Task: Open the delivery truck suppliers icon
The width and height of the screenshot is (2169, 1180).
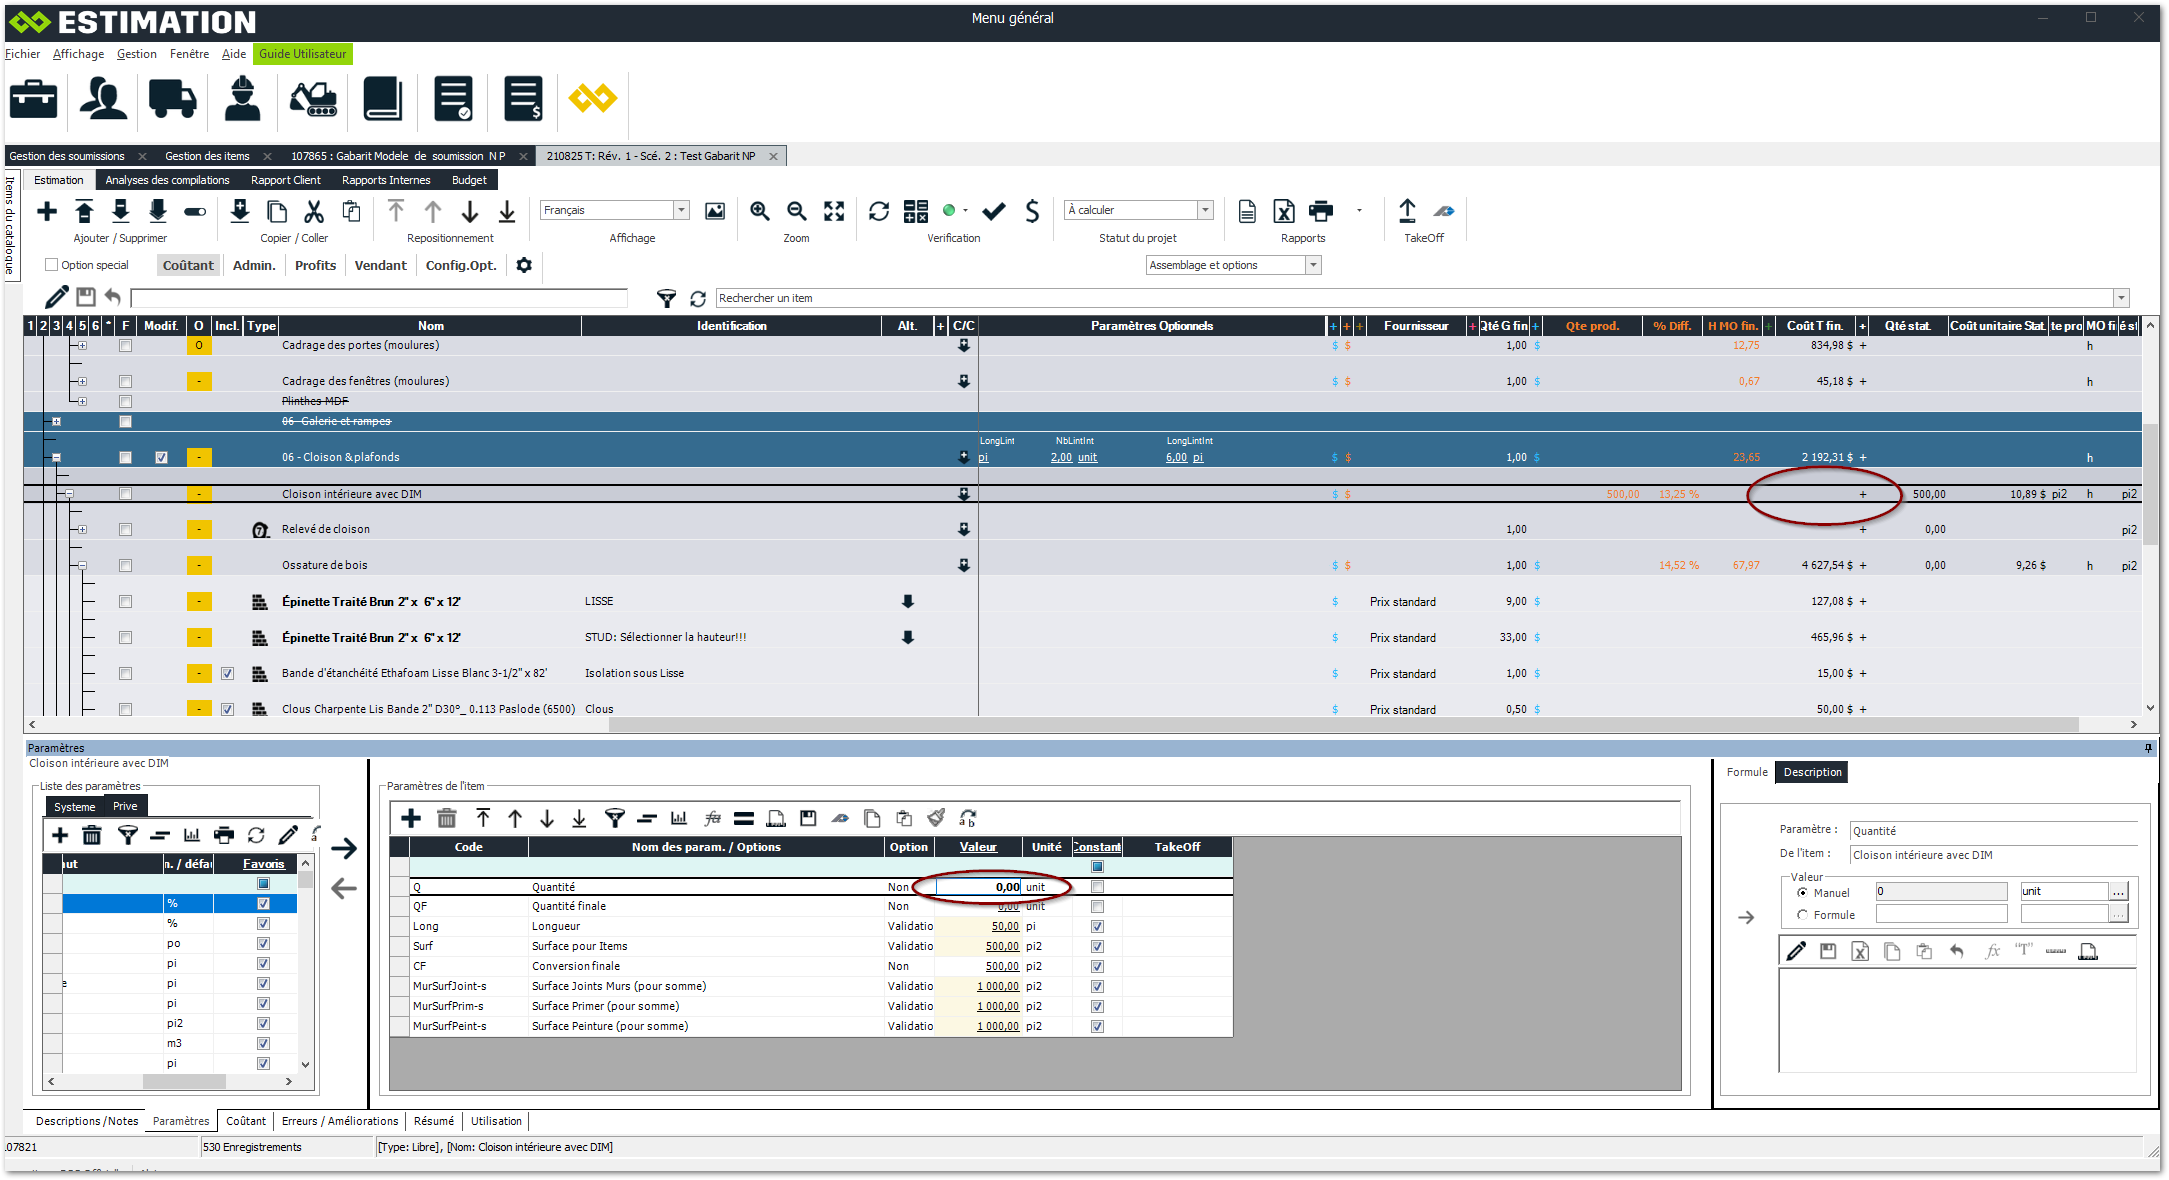Action: point(172,99)
